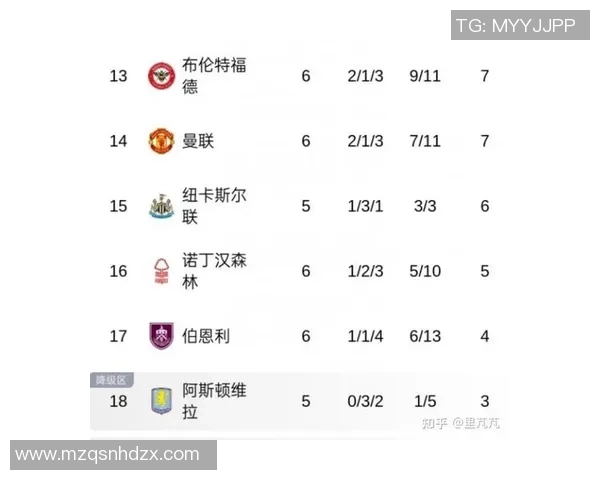
Task: Open the www.mzqsnhdzx.com website link
Action: tap(108, 454)
